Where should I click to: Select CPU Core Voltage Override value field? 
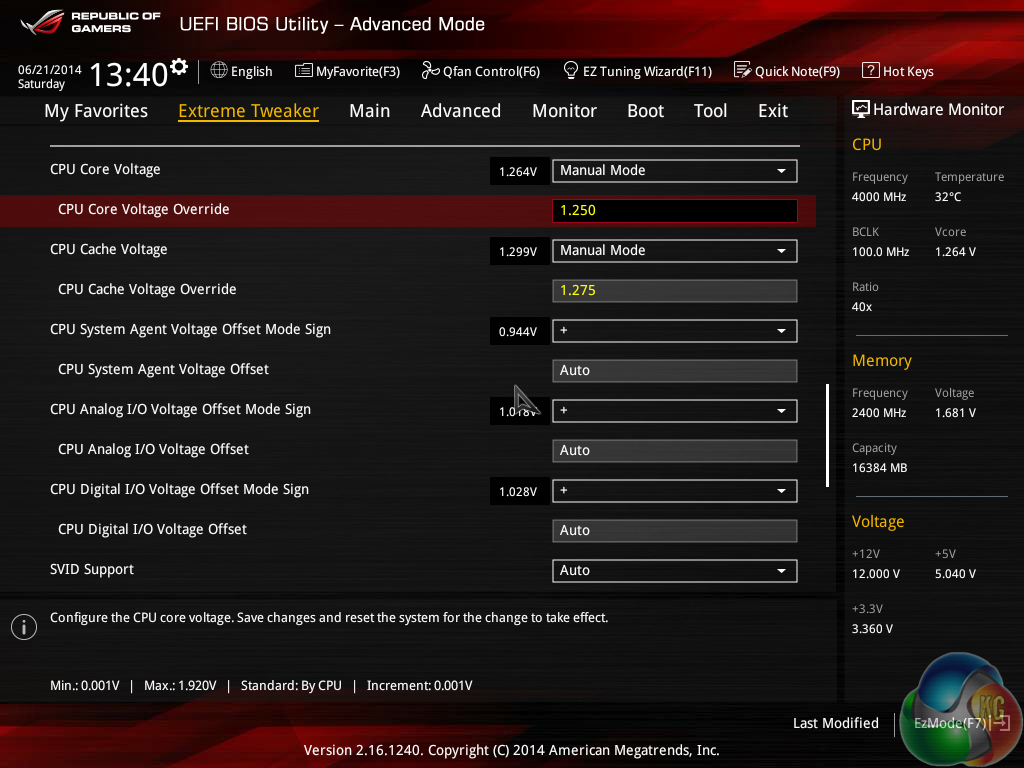674,211
